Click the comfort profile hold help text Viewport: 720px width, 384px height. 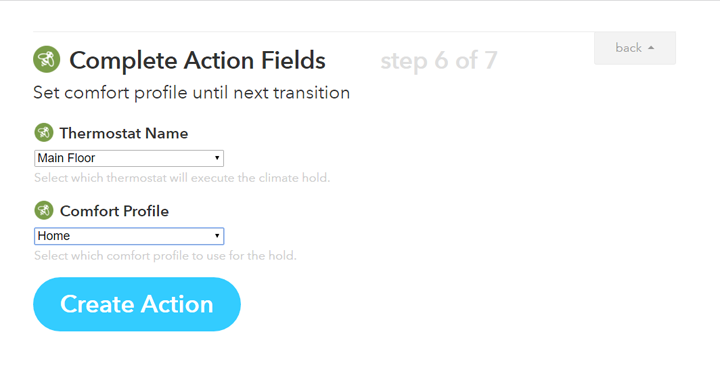click(x=165, y=255)
